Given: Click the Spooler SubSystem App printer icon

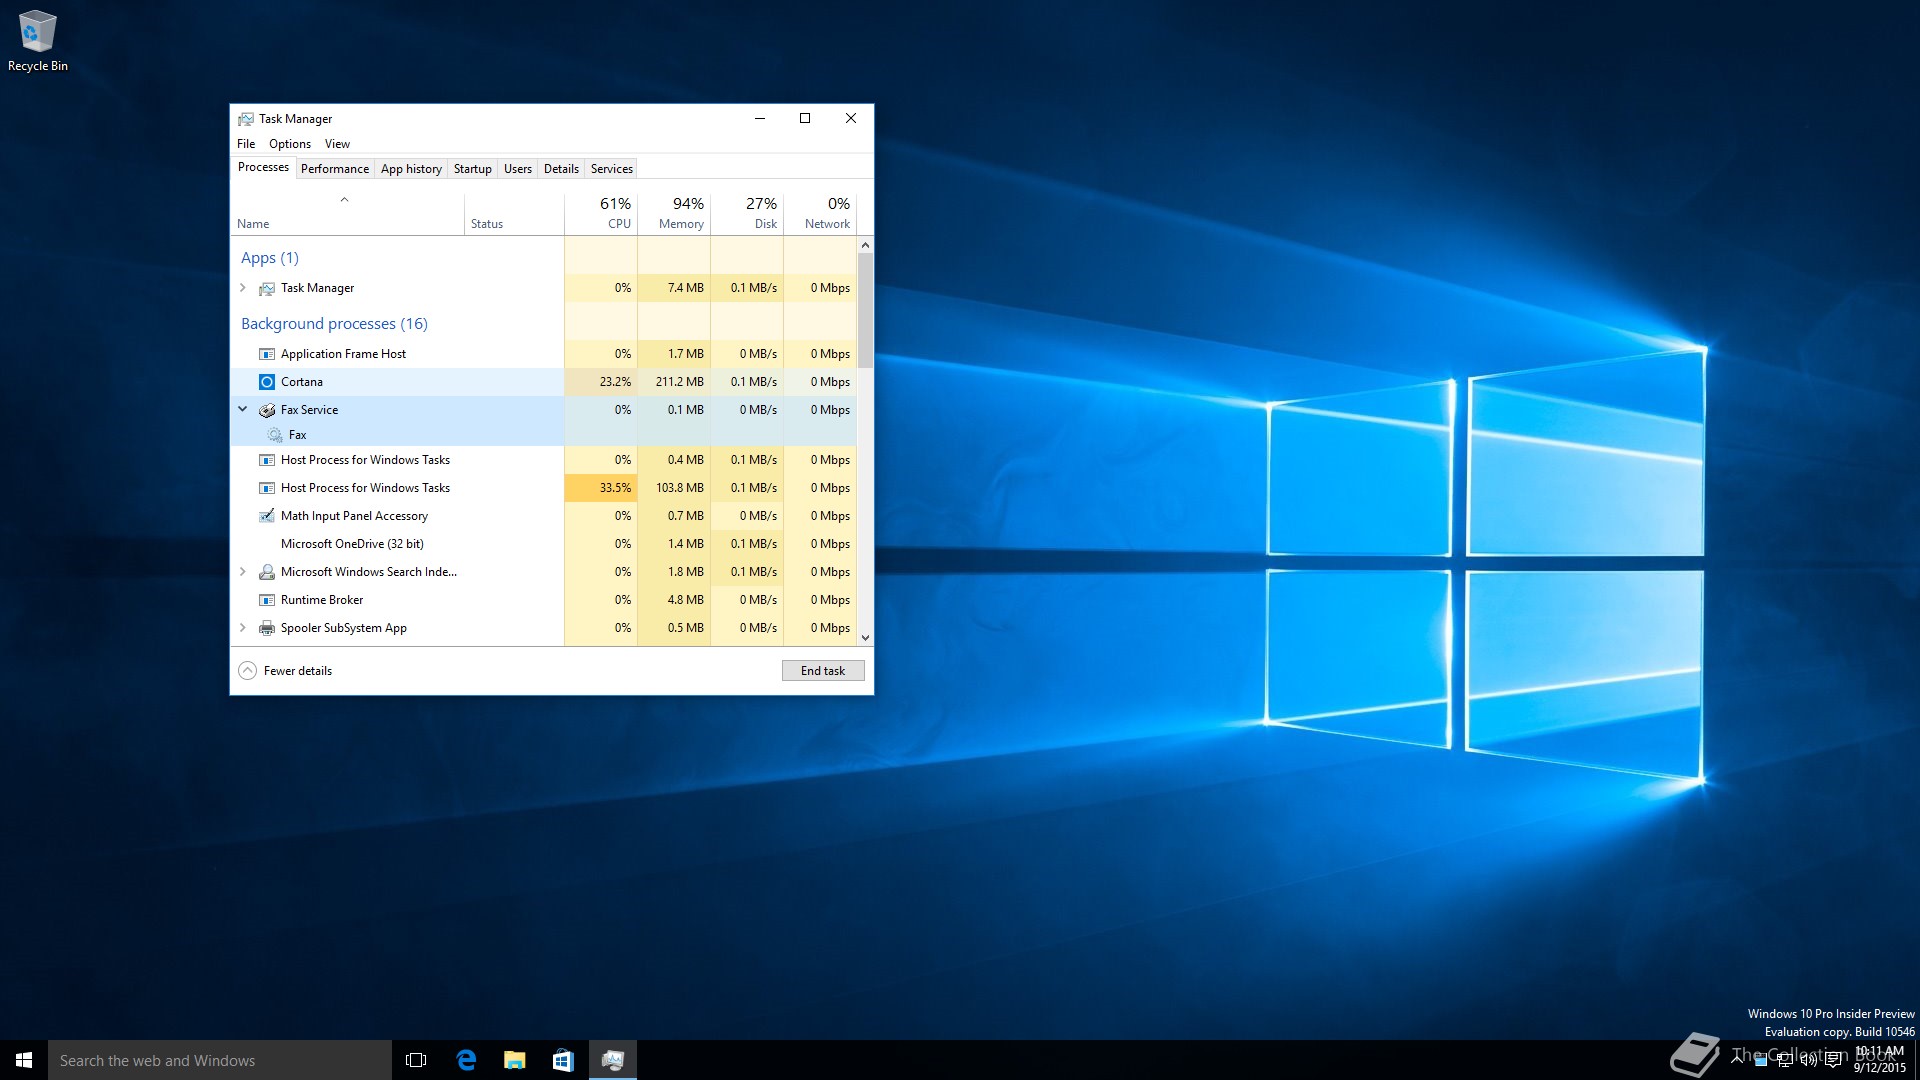Looking at the screenshot, I should tap(267, 628).
